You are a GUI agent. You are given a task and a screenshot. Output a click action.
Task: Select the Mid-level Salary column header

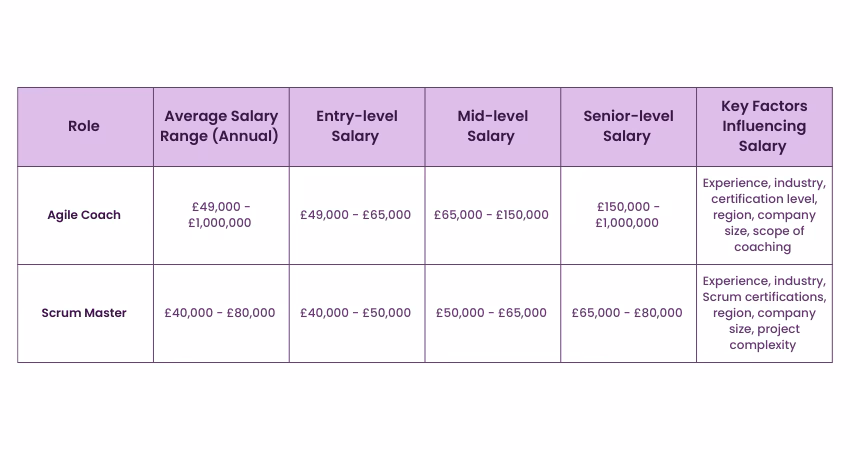pyautogui.click(x=491, y=126)
